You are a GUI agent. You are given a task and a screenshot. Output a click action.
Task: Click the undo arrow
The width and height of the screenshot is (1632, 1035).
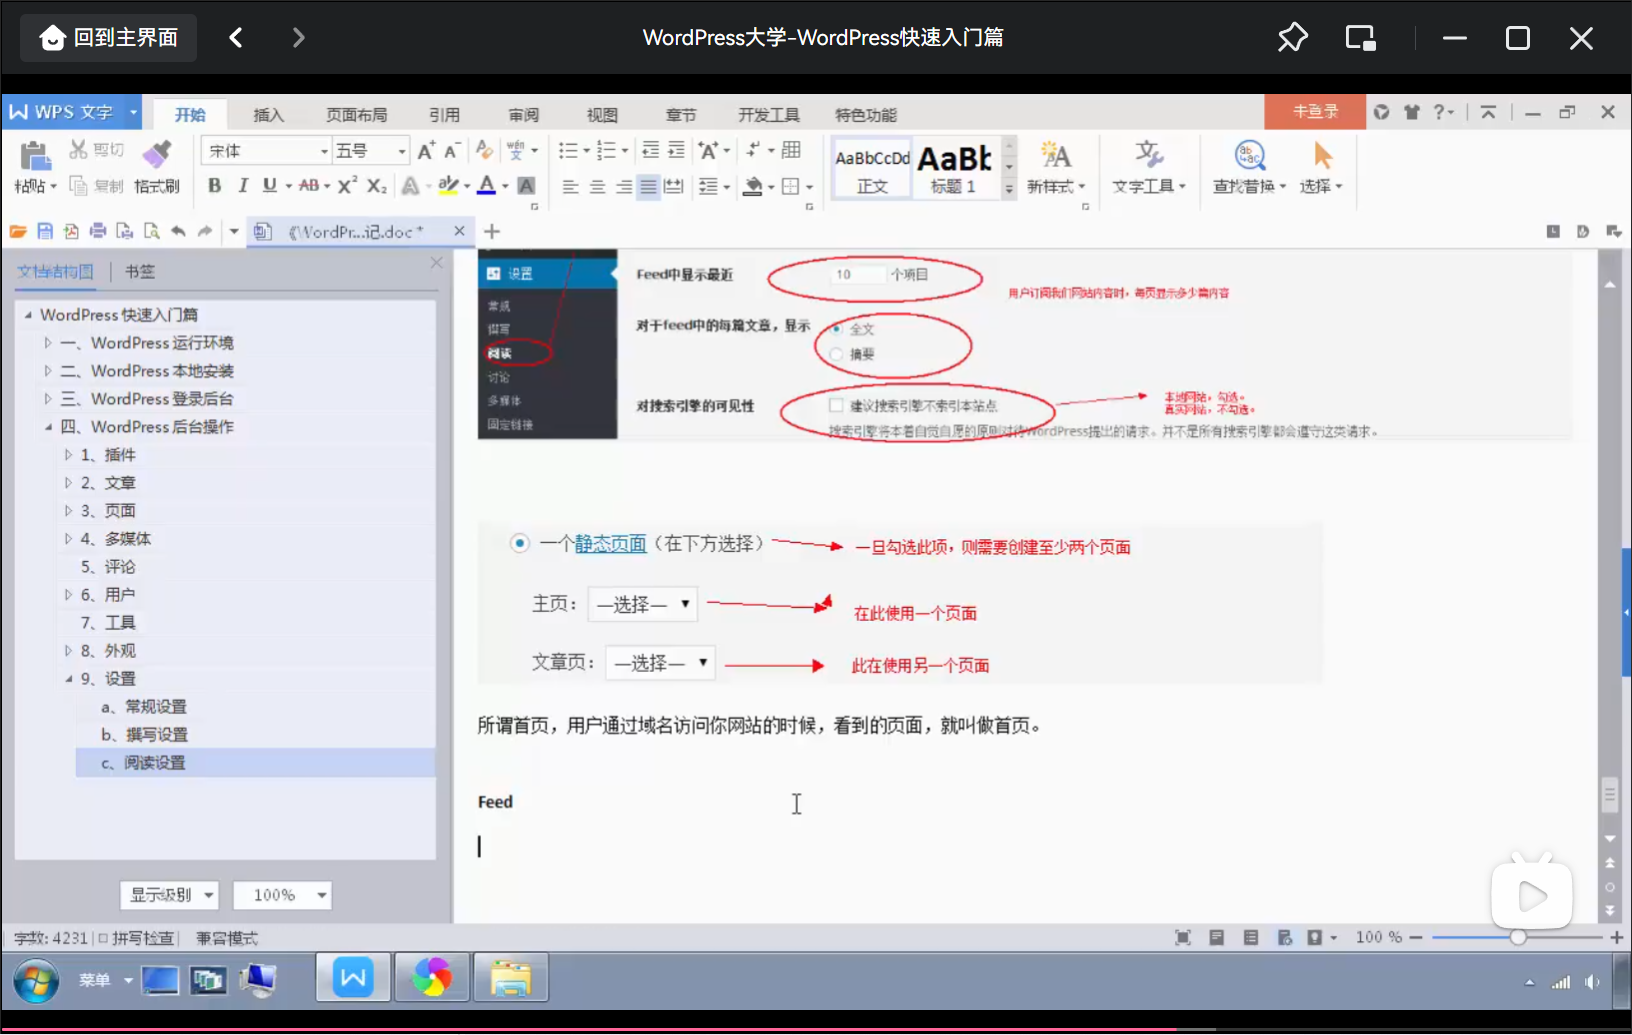178,231
